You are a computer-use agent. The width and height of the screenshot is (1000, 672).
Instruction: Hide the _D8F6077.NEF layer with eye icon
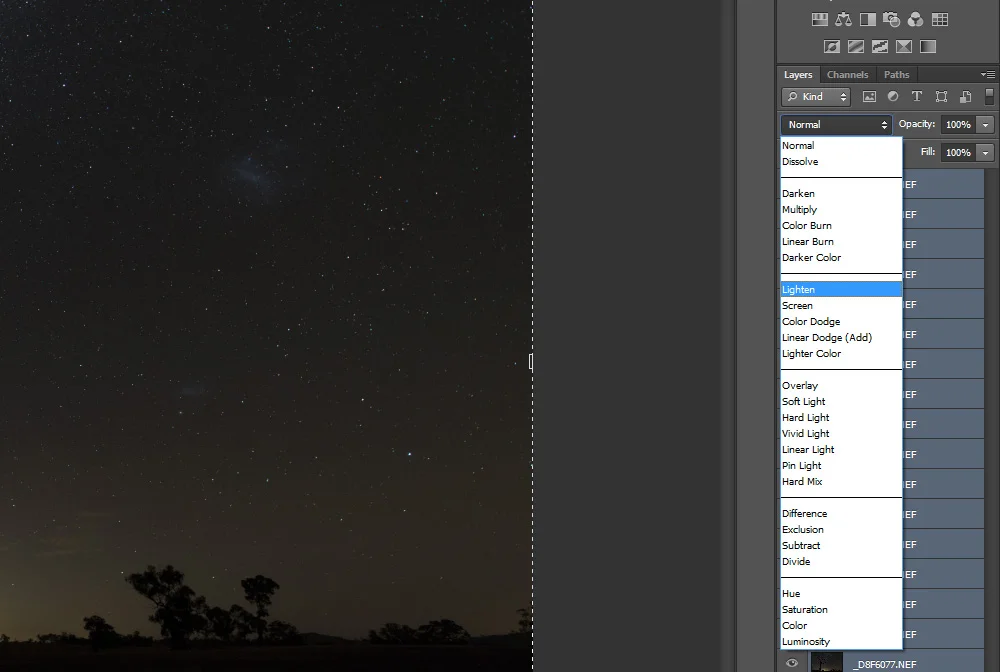click(791, 663)
